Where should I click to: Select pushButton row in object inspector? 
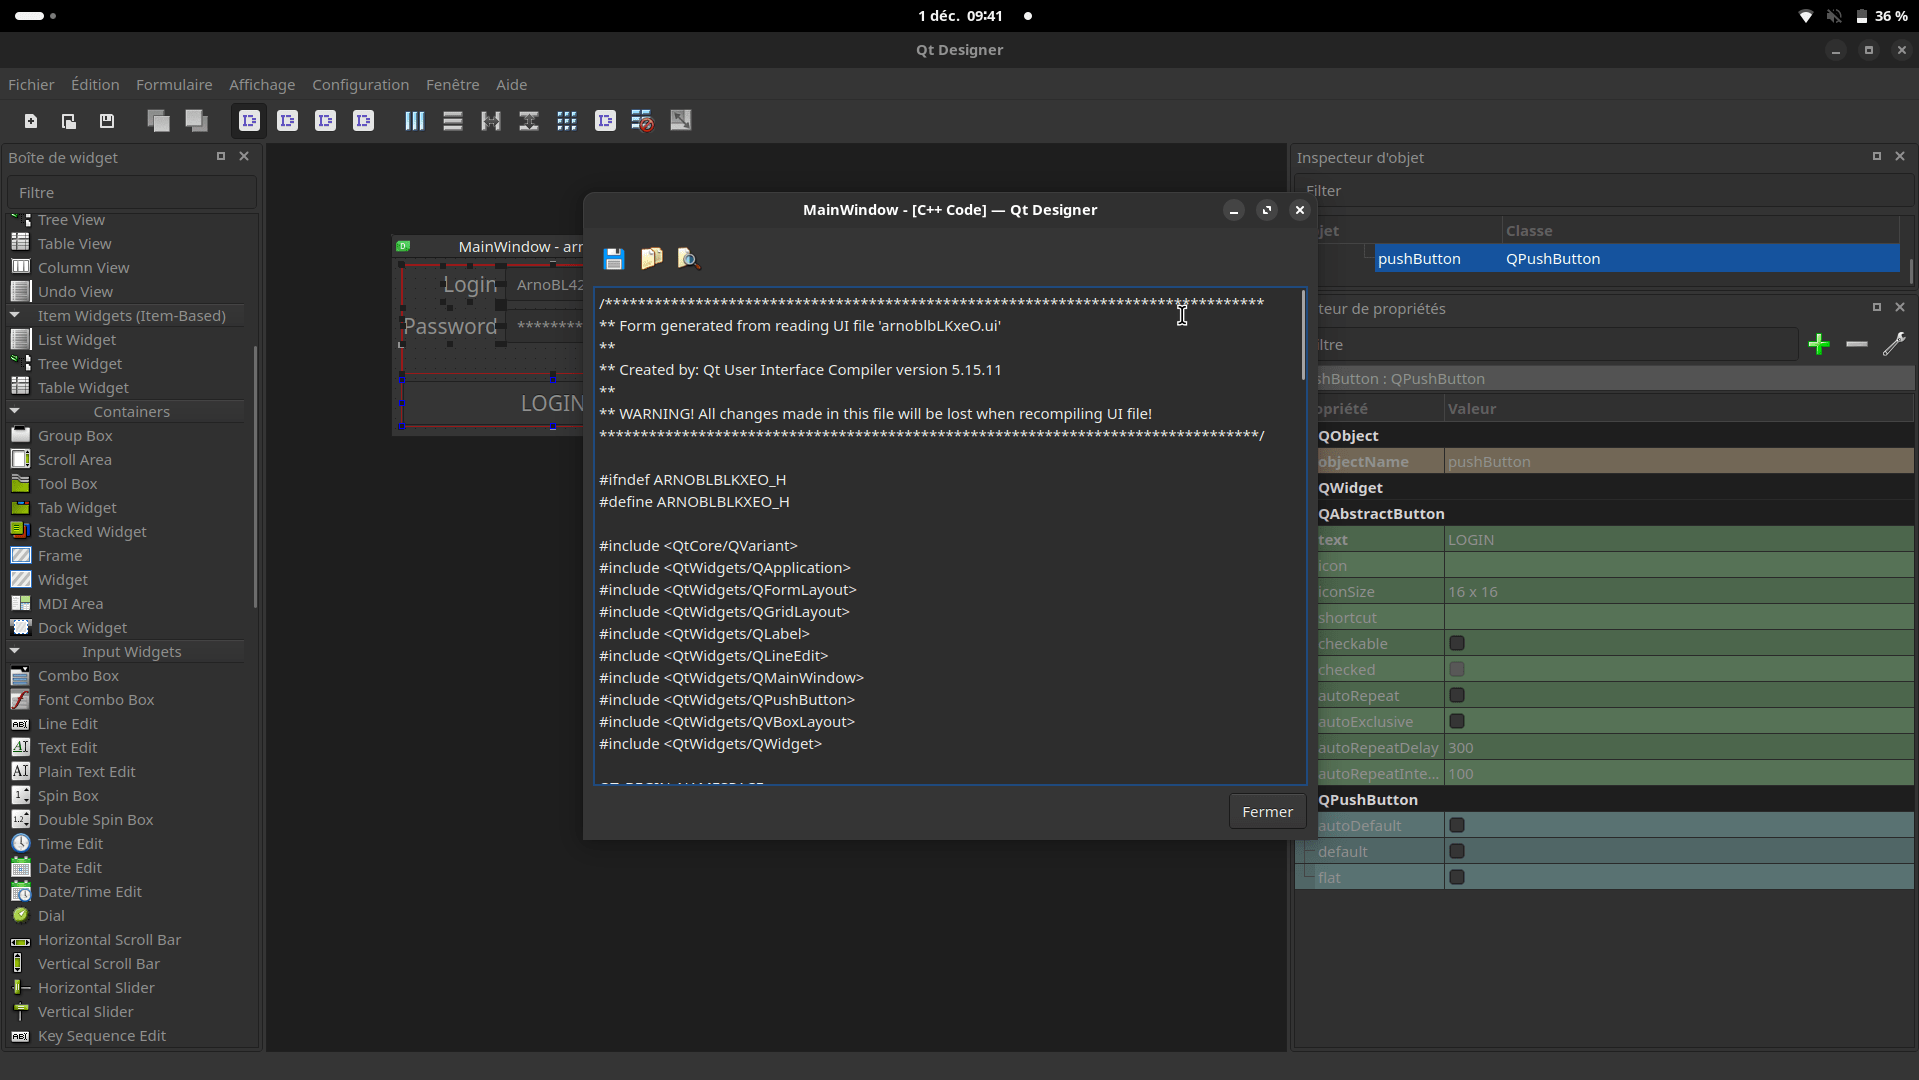(x=1637, y=259)
